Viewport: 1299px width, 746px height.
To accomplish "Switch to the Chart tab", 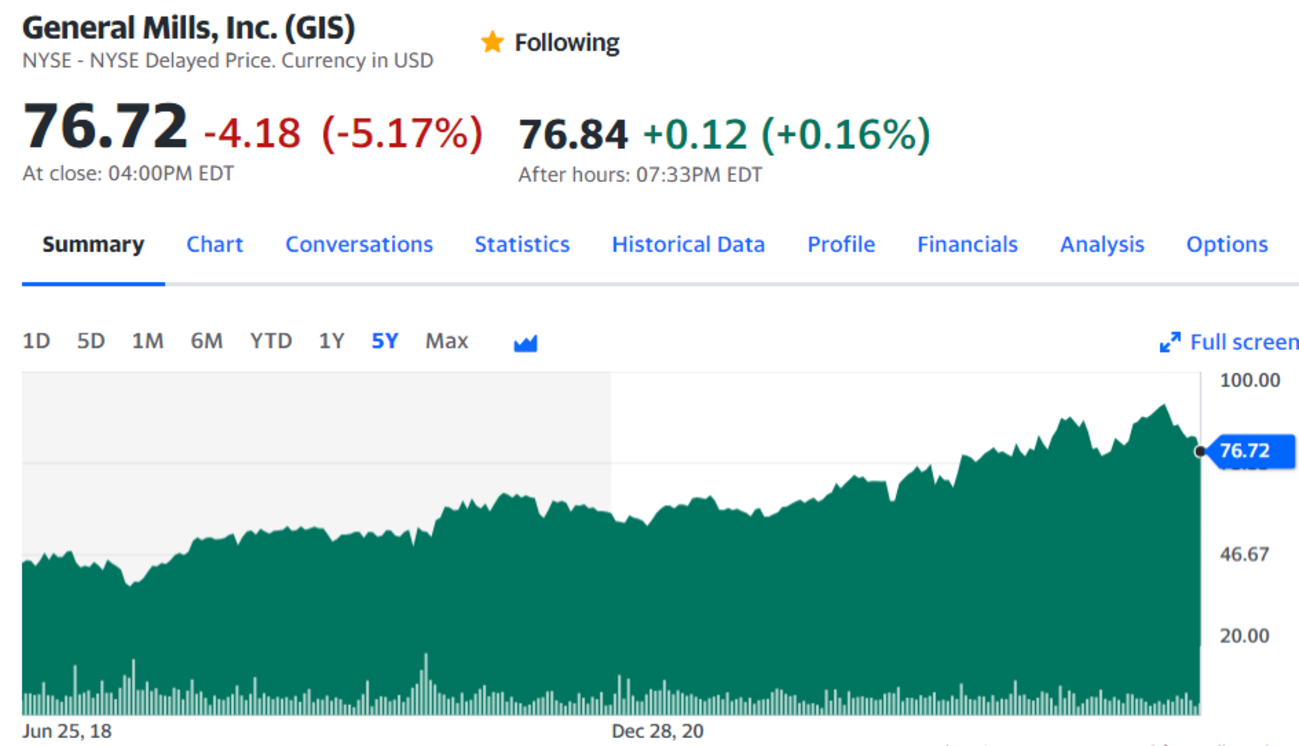I will (215, 245).
